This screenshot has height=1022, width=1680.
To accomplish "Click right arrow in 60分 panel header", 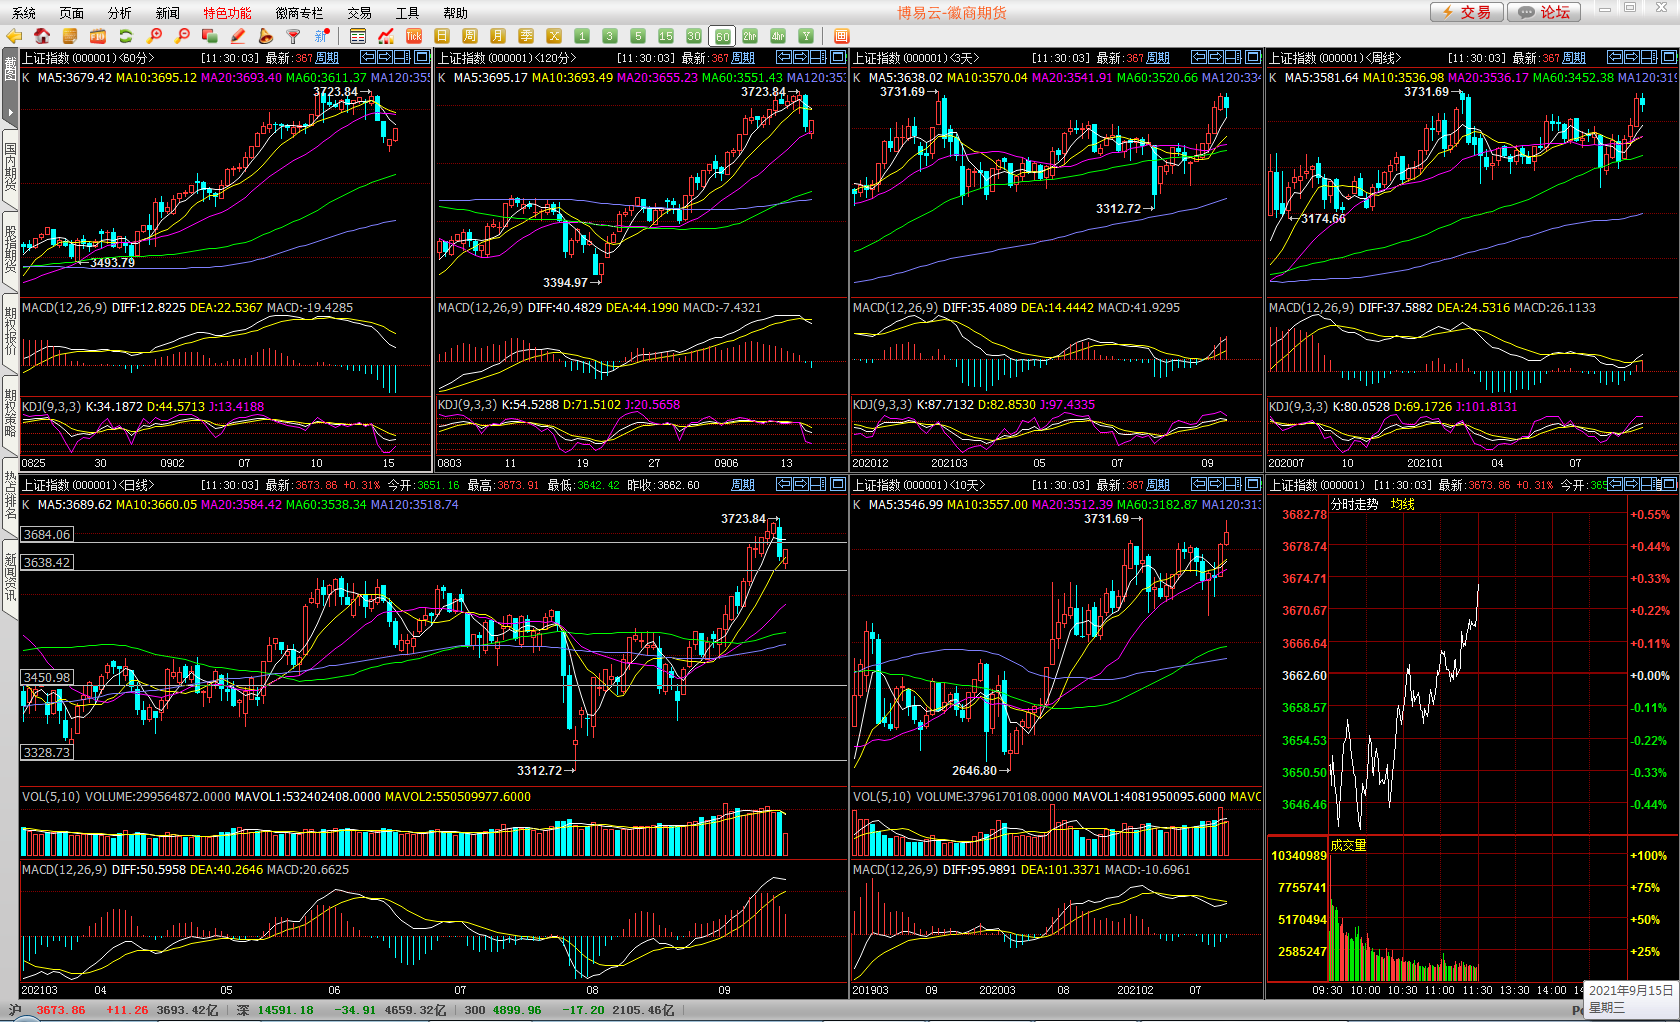I will (x=386, y=58).
